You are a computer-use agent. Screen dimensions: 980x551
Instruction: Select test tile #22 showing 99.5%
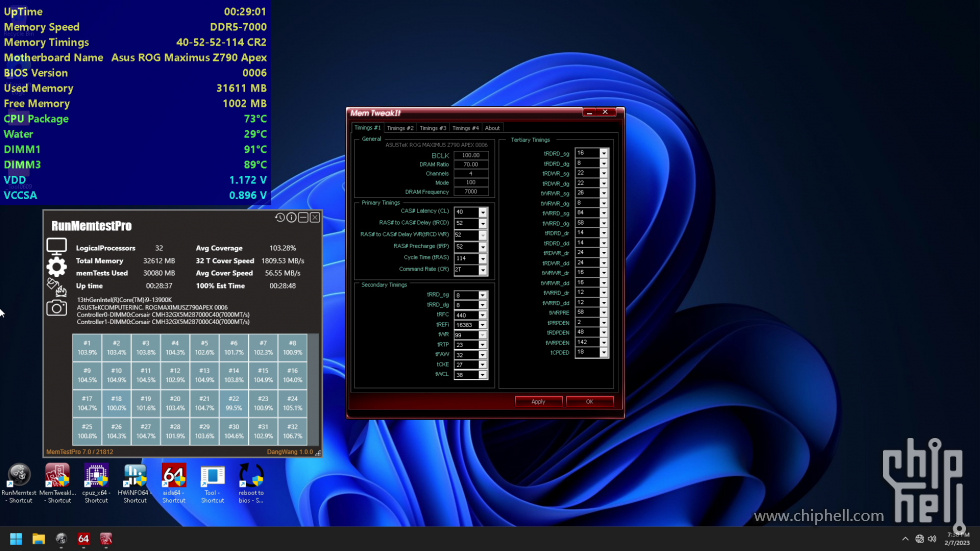click(x=233, y=403)
